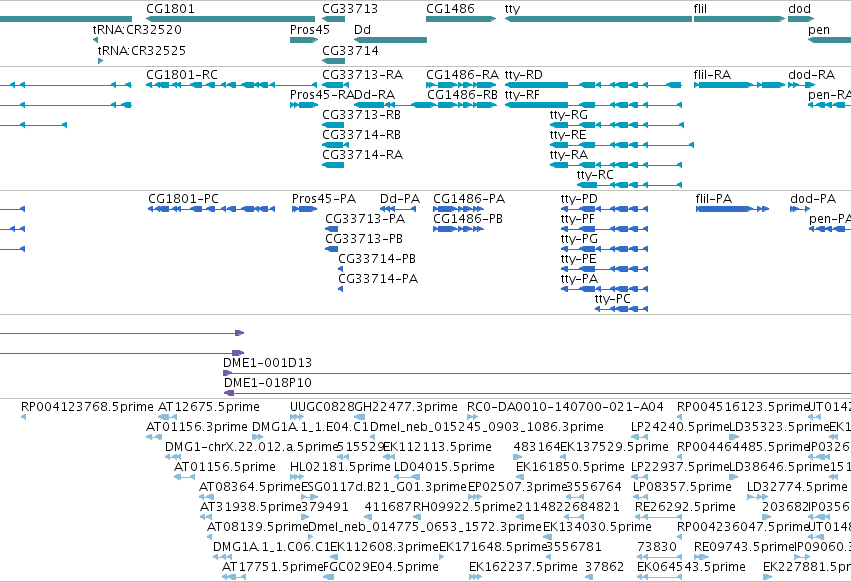Select EST AT08364.5prime marker
The image size is (851, 582).
tap(206, 497)
